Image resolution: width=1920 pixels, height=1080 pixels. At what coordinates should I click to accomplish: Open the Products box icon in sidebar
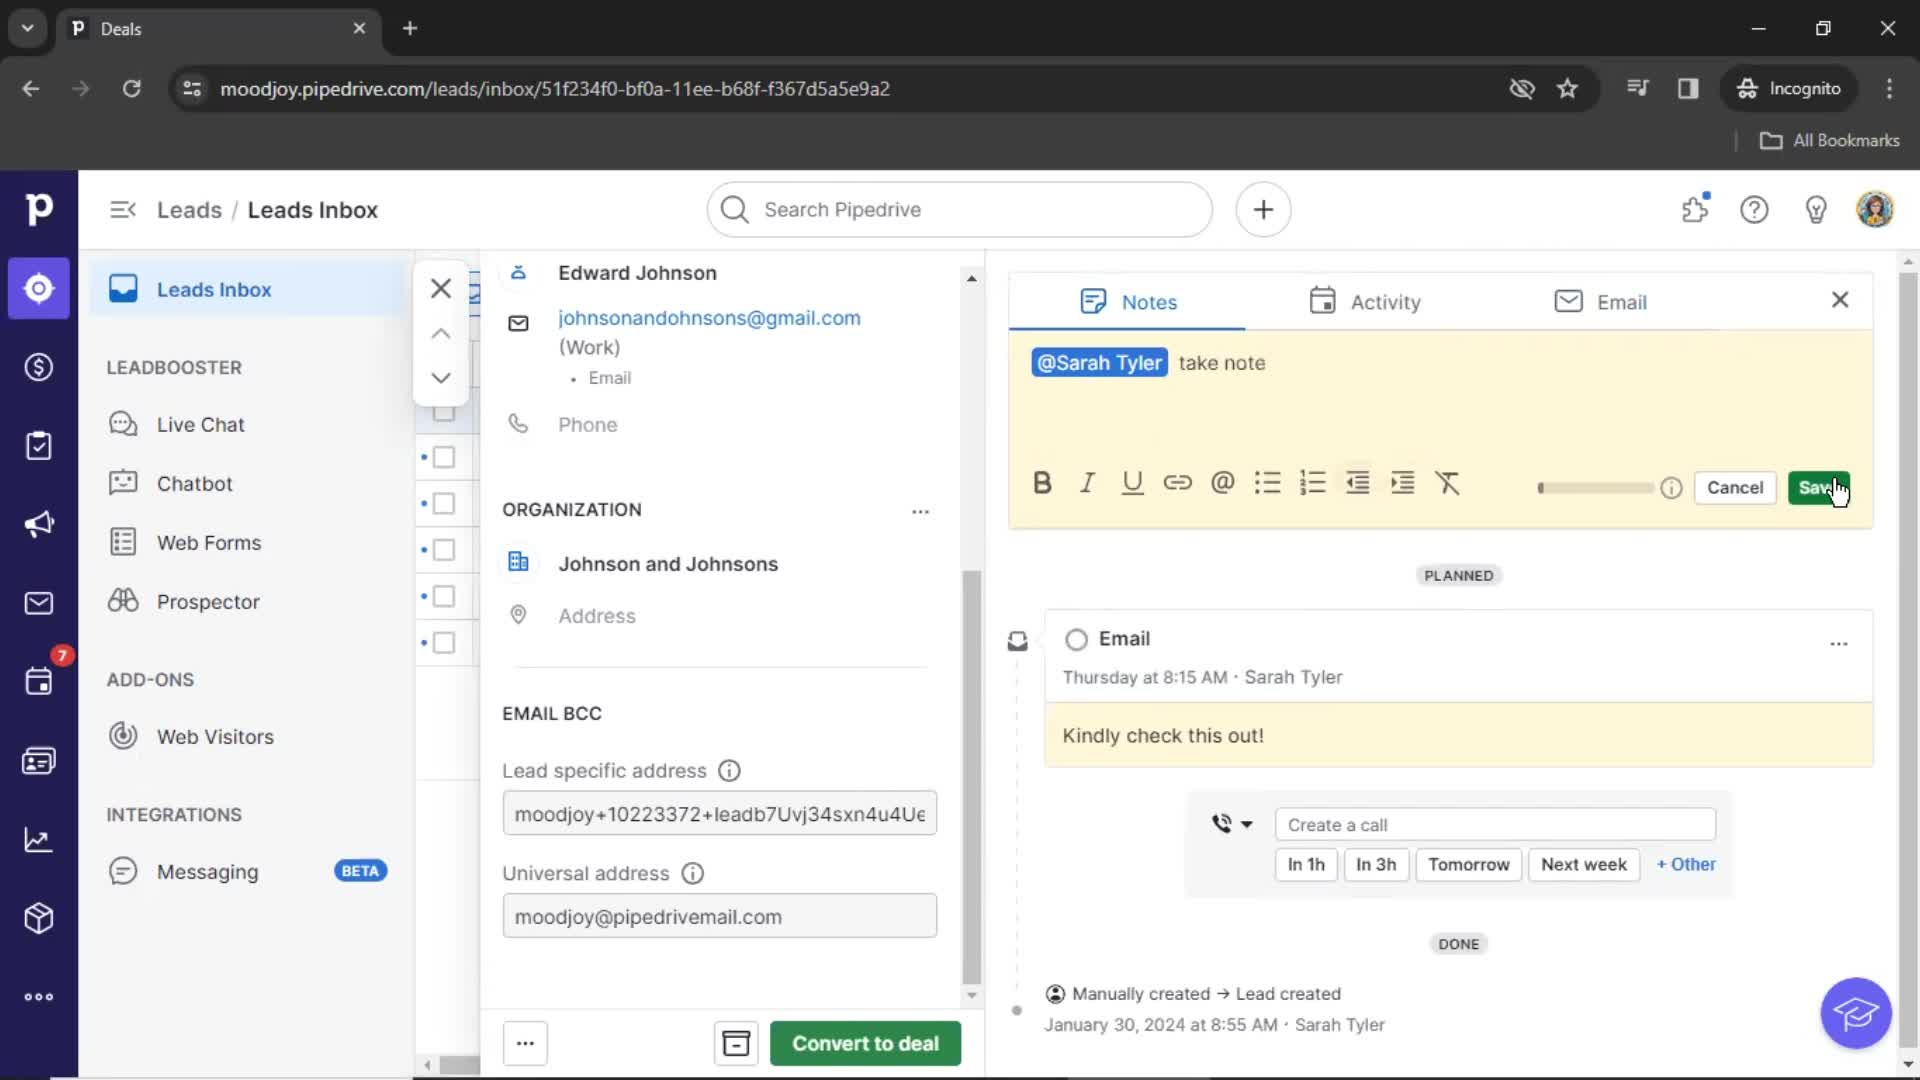point(39,918)
